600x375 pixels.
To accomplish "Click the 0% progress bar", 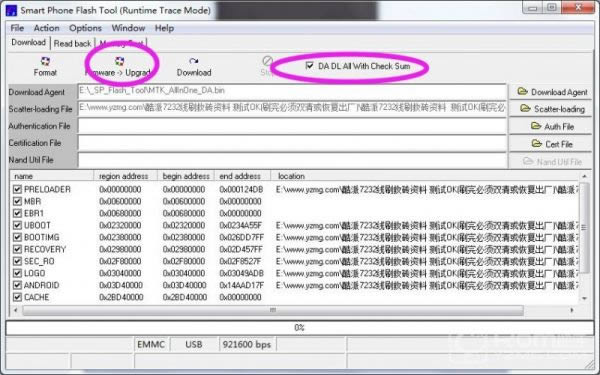I will [300, 328].
